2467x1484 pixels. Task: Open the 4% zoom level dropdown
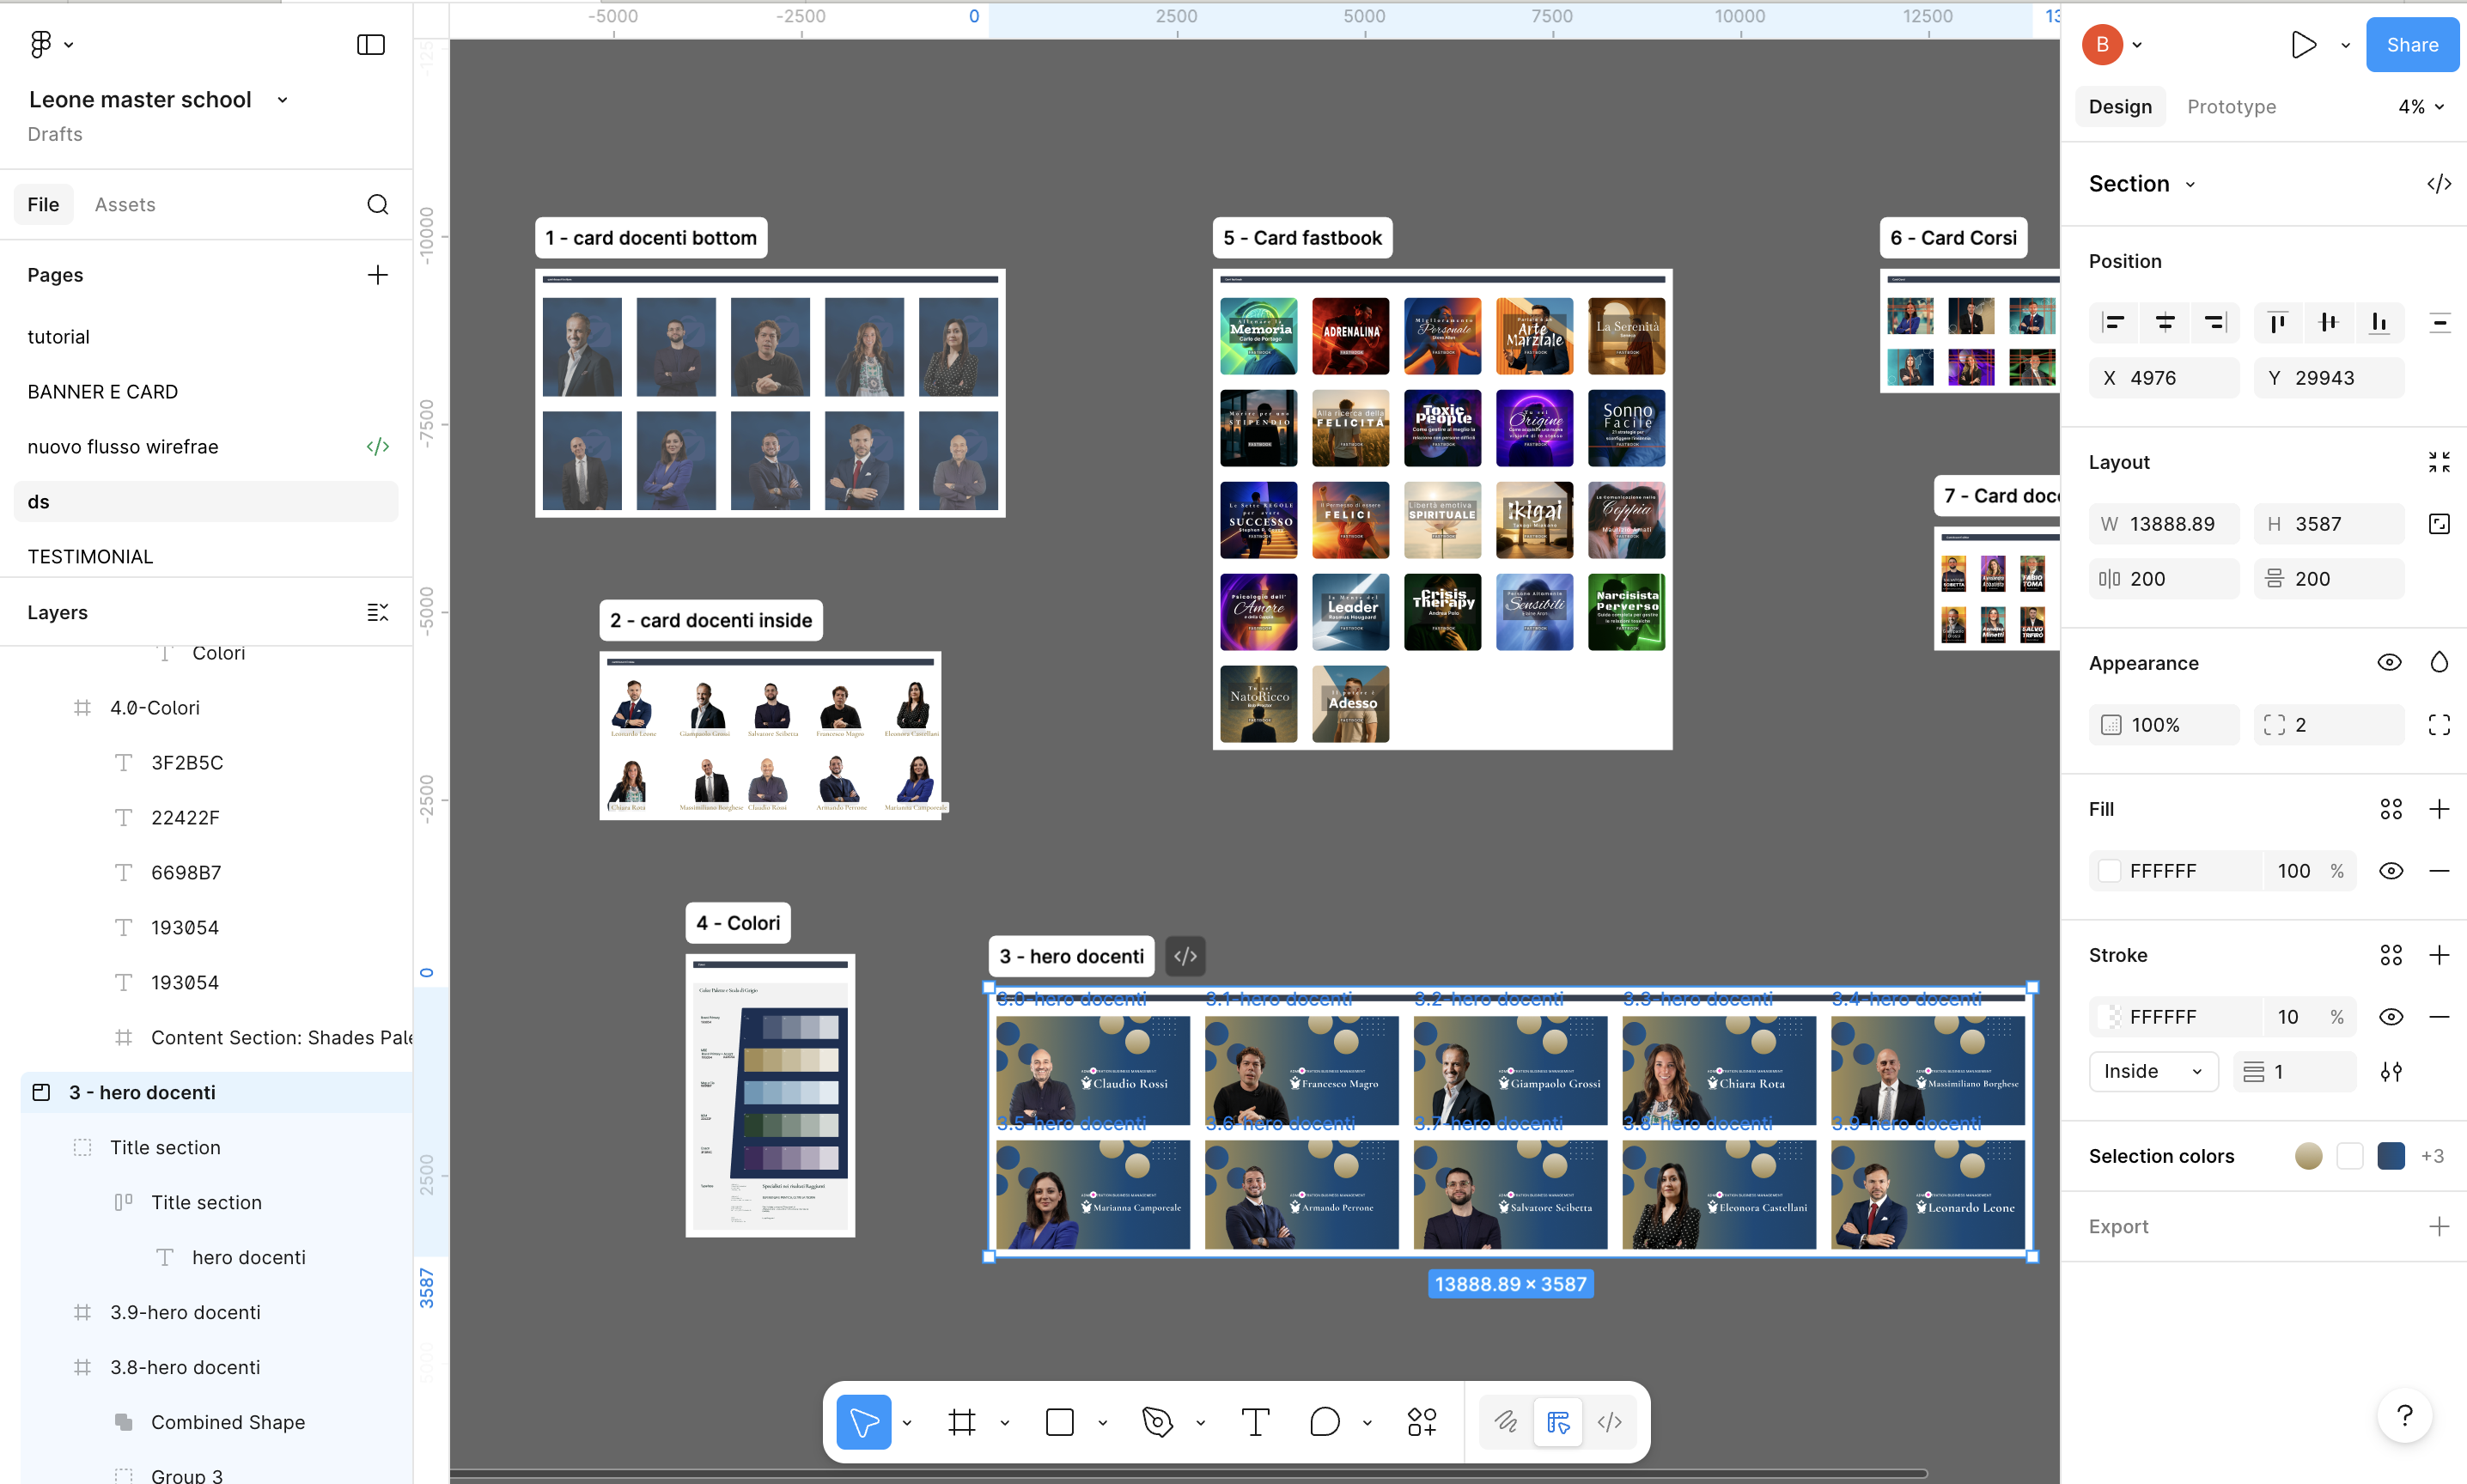2420,106
